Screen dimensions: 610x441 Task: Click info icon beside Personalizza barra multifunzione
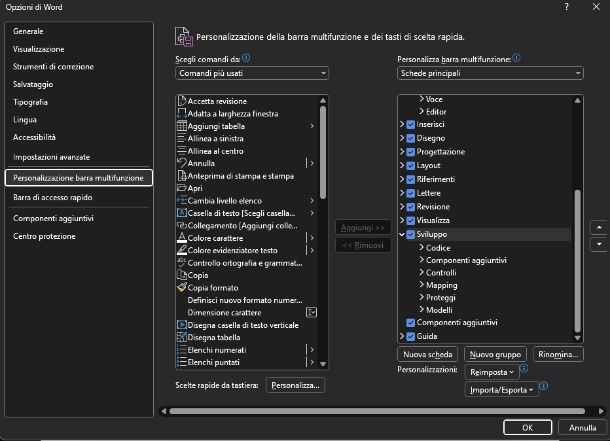click(516, 58)
